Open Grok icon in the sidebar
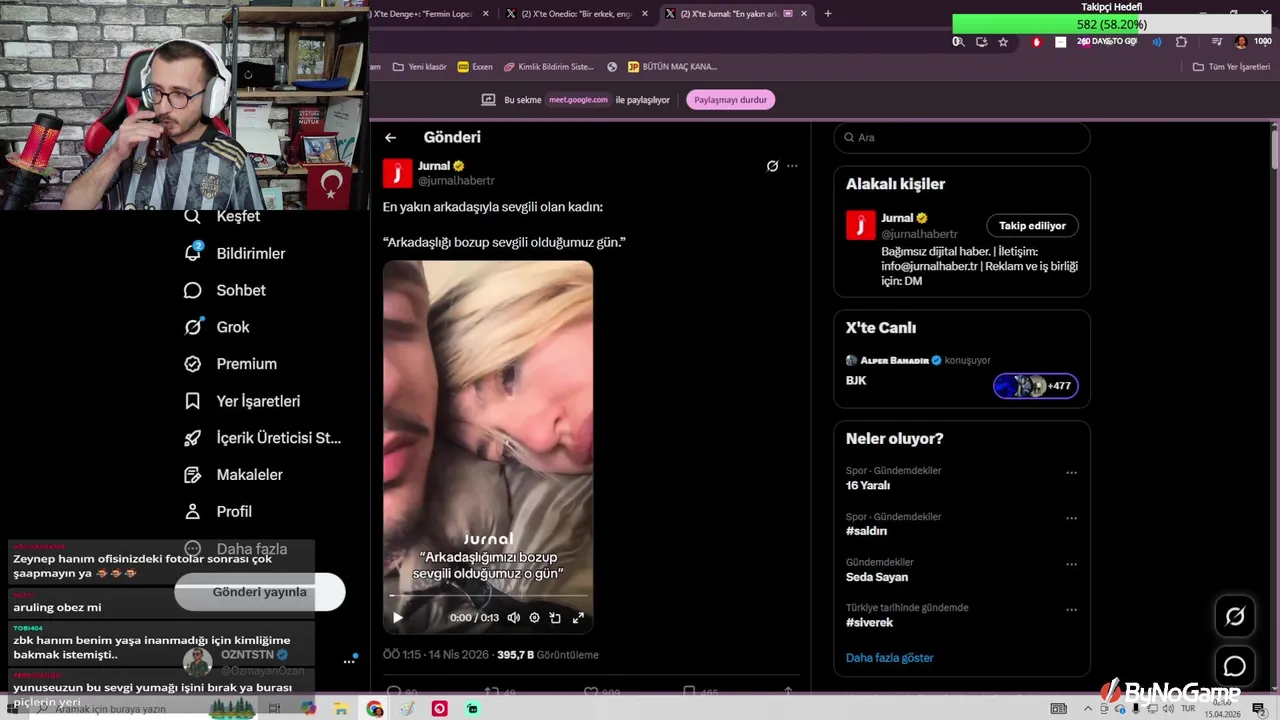Screen dimensions: 1280x720 193,327
